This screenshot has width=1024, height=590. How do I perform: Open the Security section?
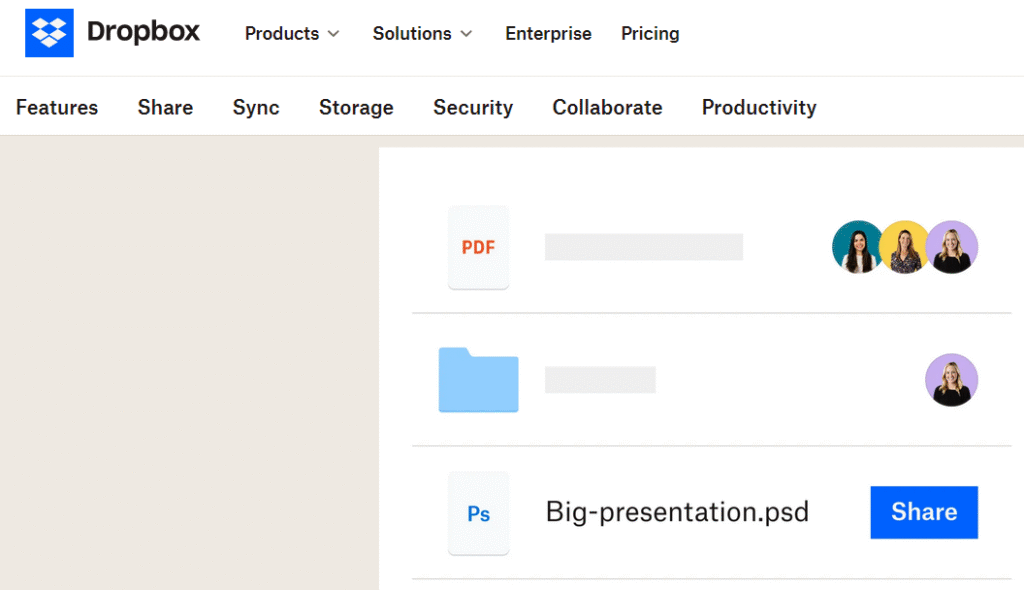[472, 107]
